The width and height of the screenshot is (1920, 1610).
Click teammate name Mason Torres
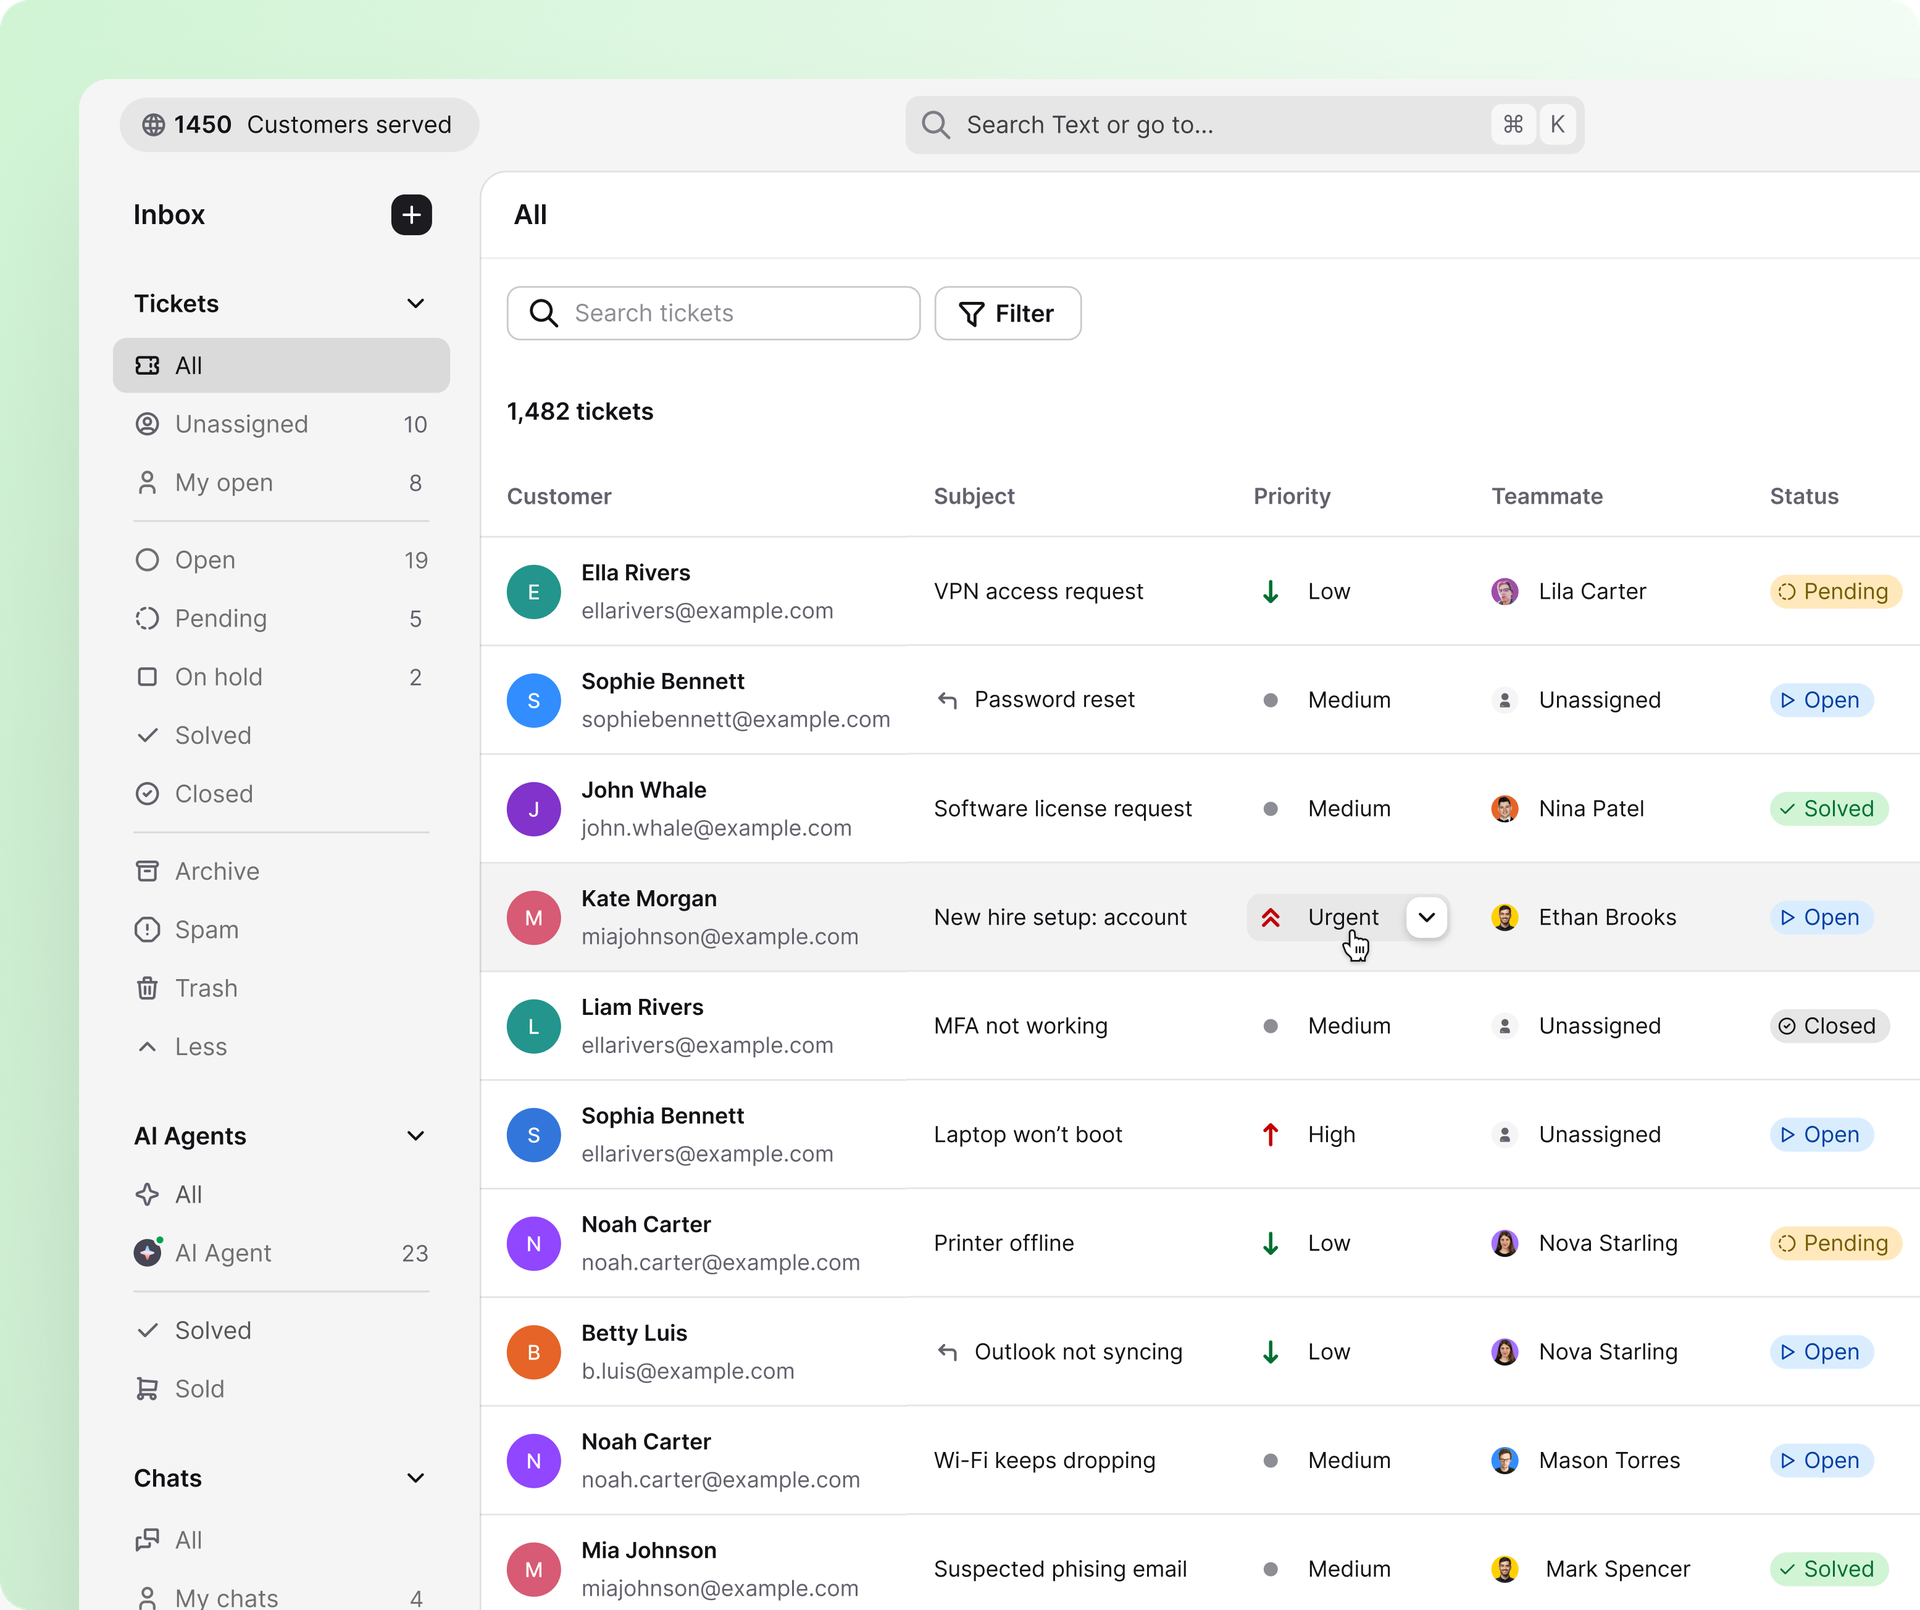point(1609,1460)
